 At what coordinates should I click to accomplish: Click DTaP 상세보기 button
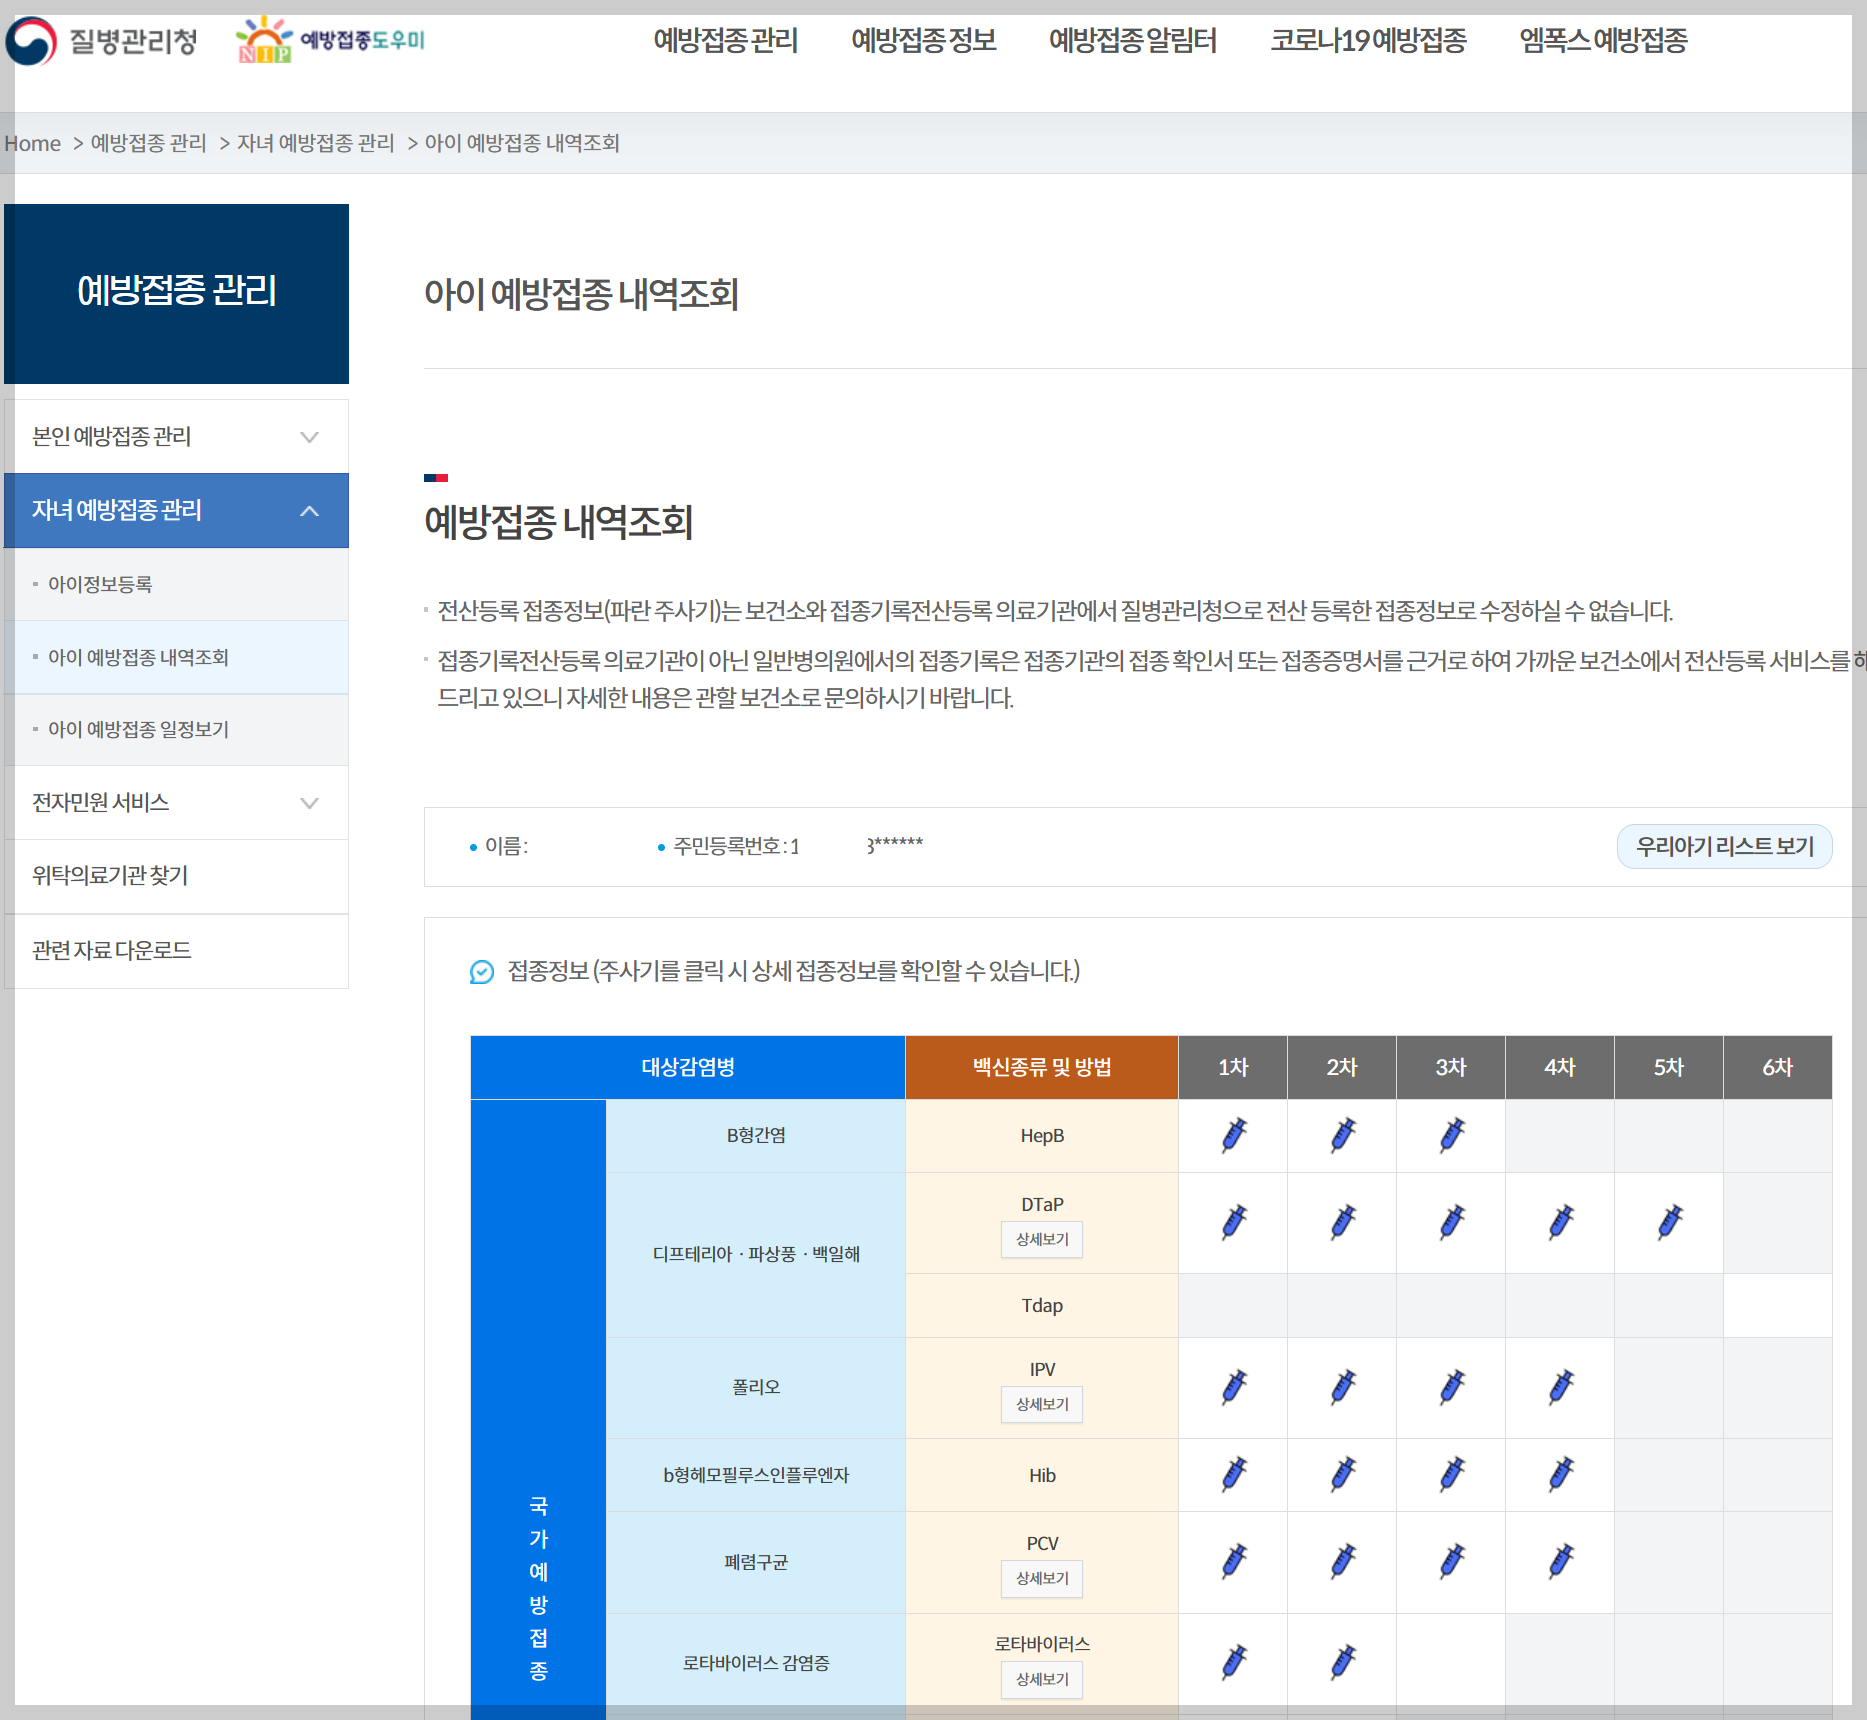[1042, 1239]
